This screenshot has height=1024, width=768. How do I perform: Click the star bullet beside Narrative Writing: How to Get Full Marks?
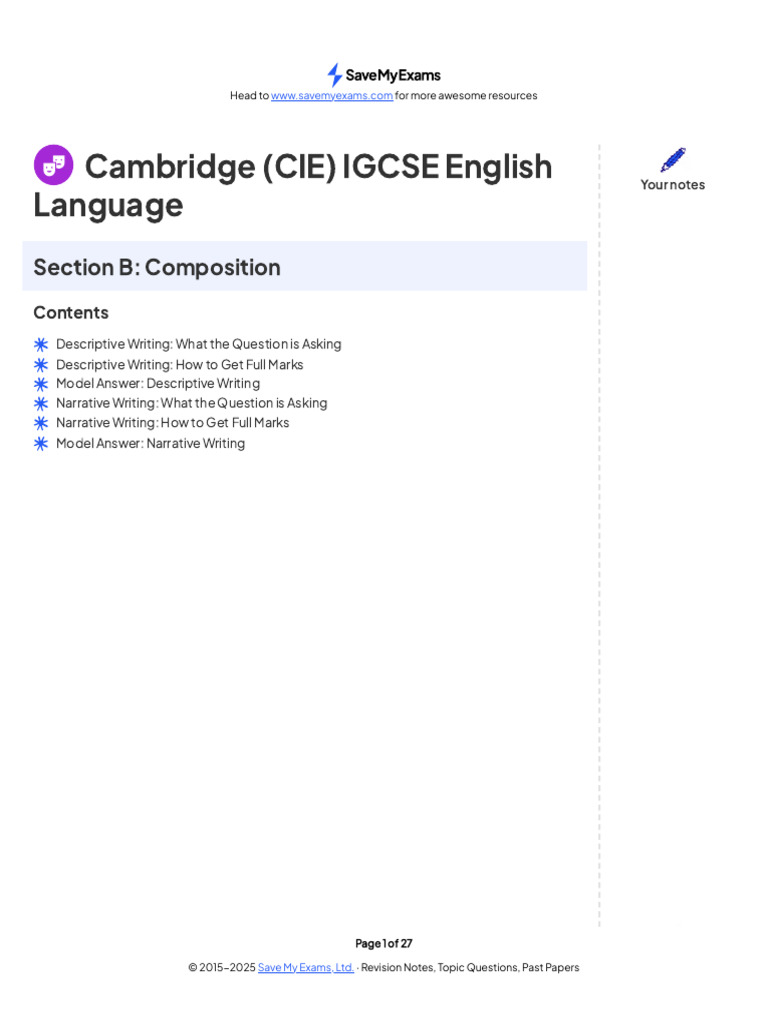click(41, 423)
